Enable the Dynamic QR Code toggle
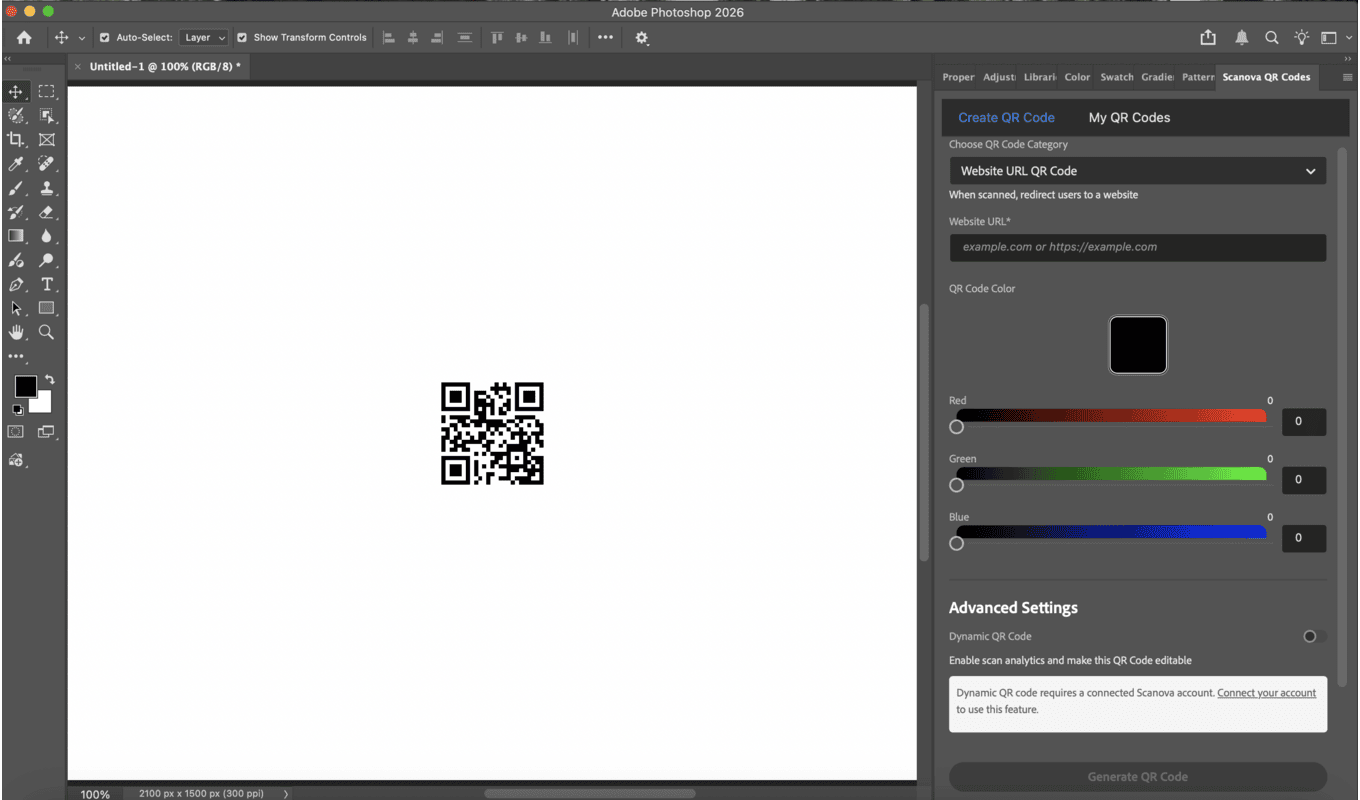Viewport: 1360px width, 800px height. pyautogui.click(x=1314, y=636)
